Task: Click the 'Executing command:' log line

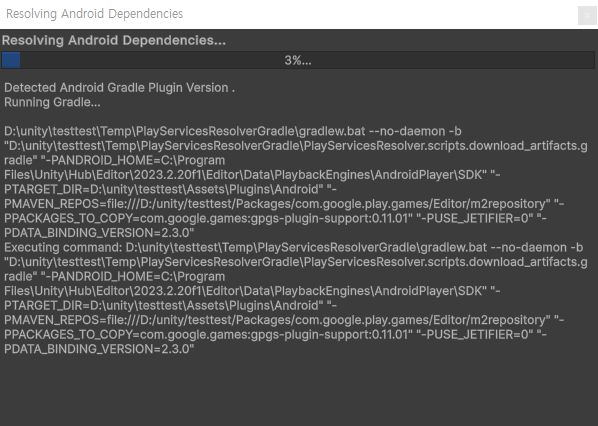Action: pos(294,248)
